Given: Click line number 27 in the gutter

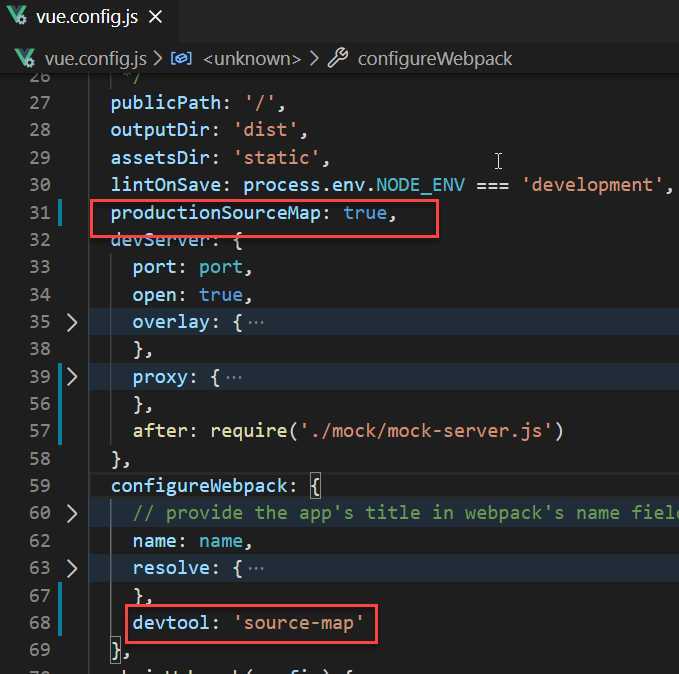Looking at the screenshot, I should pyautogui.click(x=40, y=104).
